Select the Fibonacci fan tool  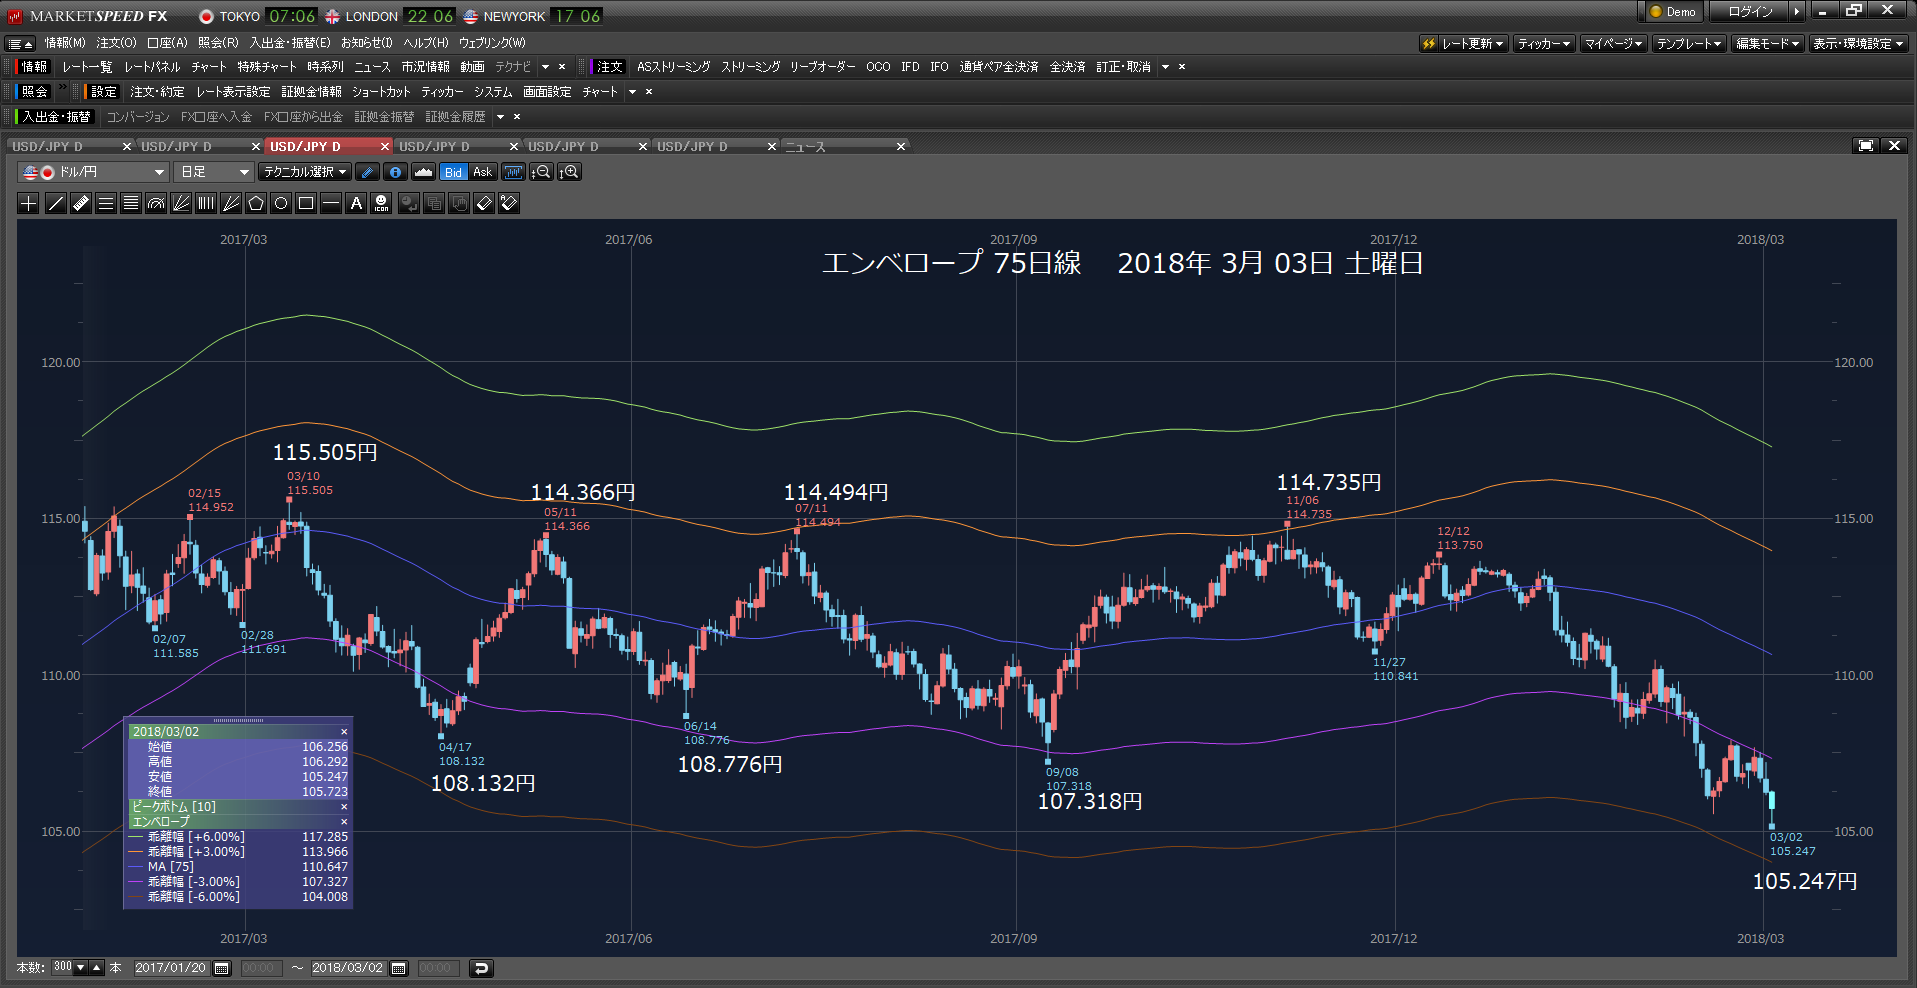click(x=181, y=204)
